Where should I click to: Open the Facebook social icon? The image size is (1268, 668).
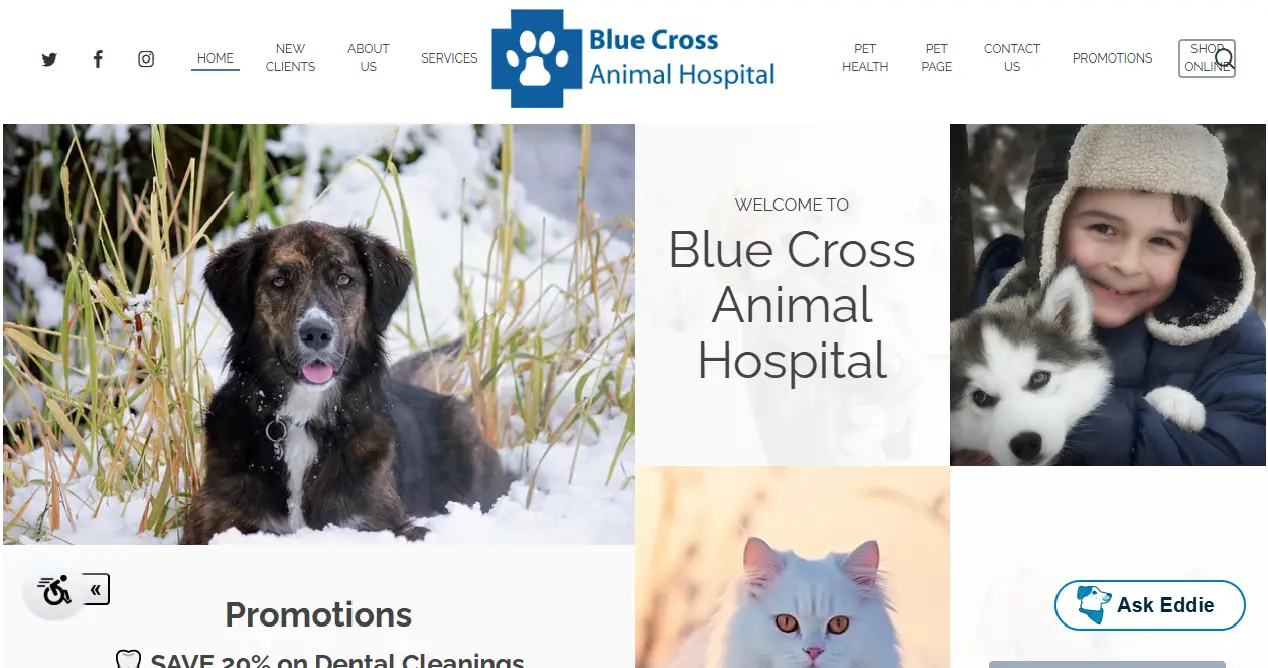point(98,59)
